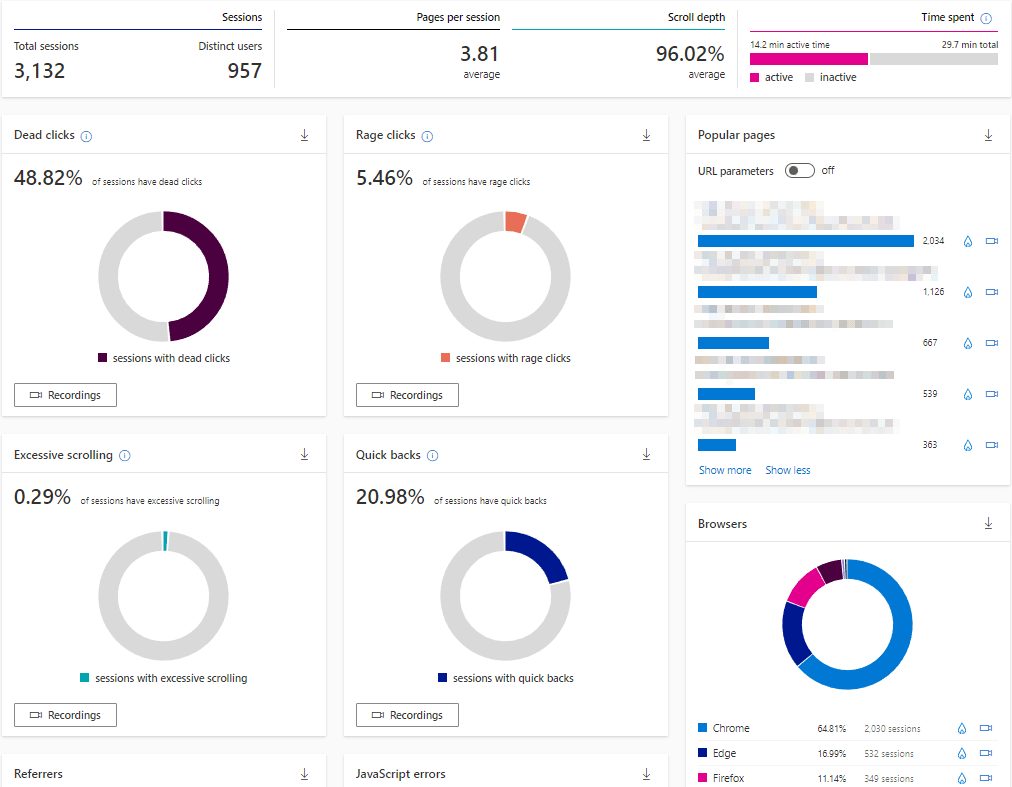The image size is (1012, 787).
Task: Click the Show more link
Action: 725,470
